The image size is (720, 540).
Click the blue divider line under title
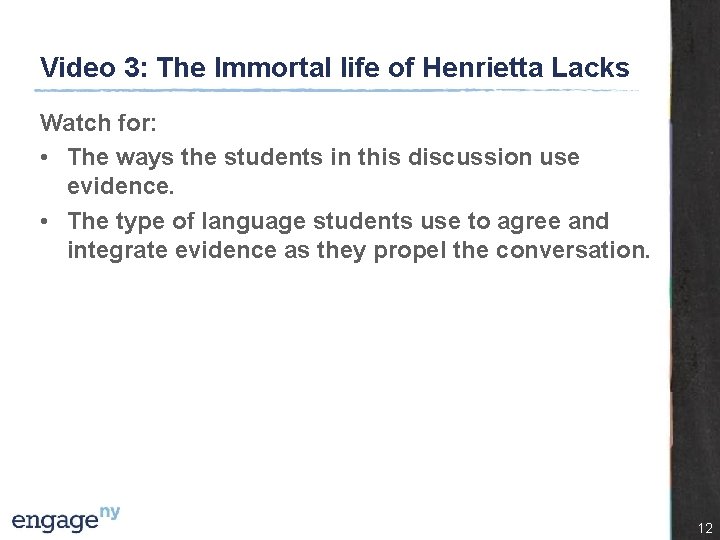(338, 90)
